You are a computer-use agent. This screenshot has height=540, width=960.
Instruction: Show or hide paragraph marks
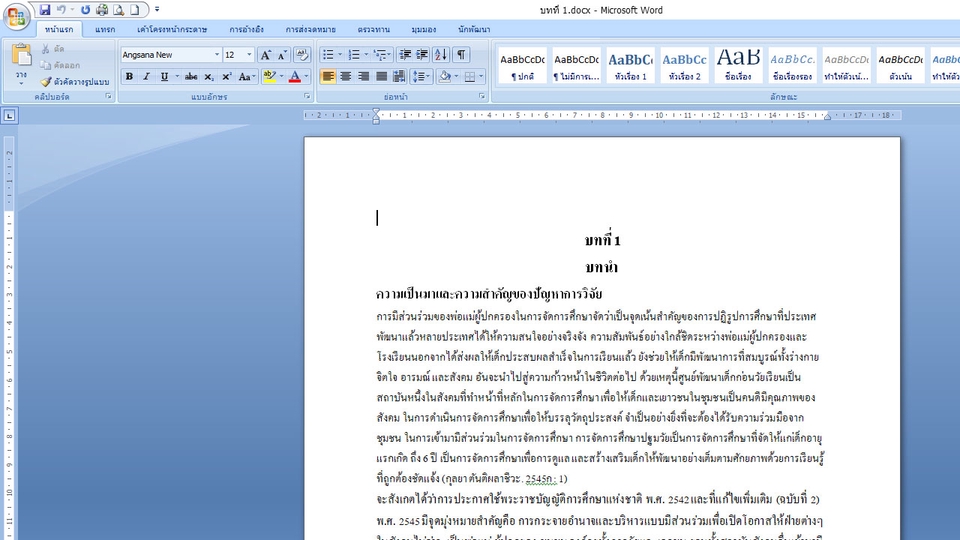(x=461, y=55)
